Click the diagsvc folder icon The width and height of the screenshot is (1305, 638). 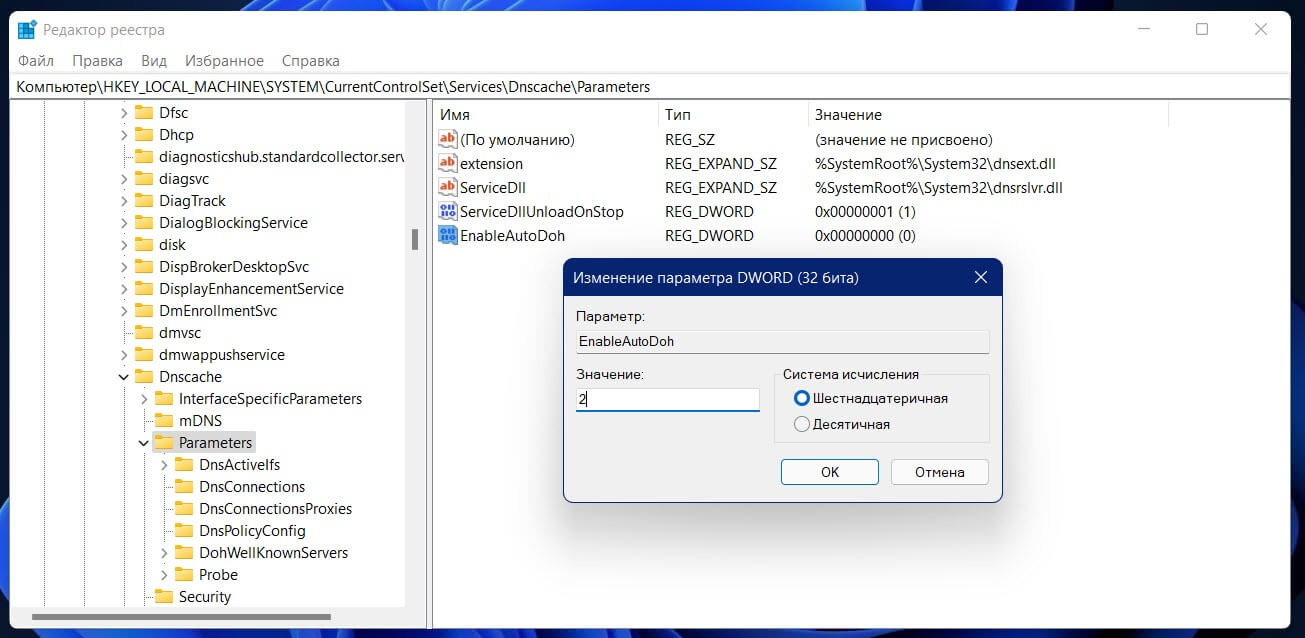[144, 178]
